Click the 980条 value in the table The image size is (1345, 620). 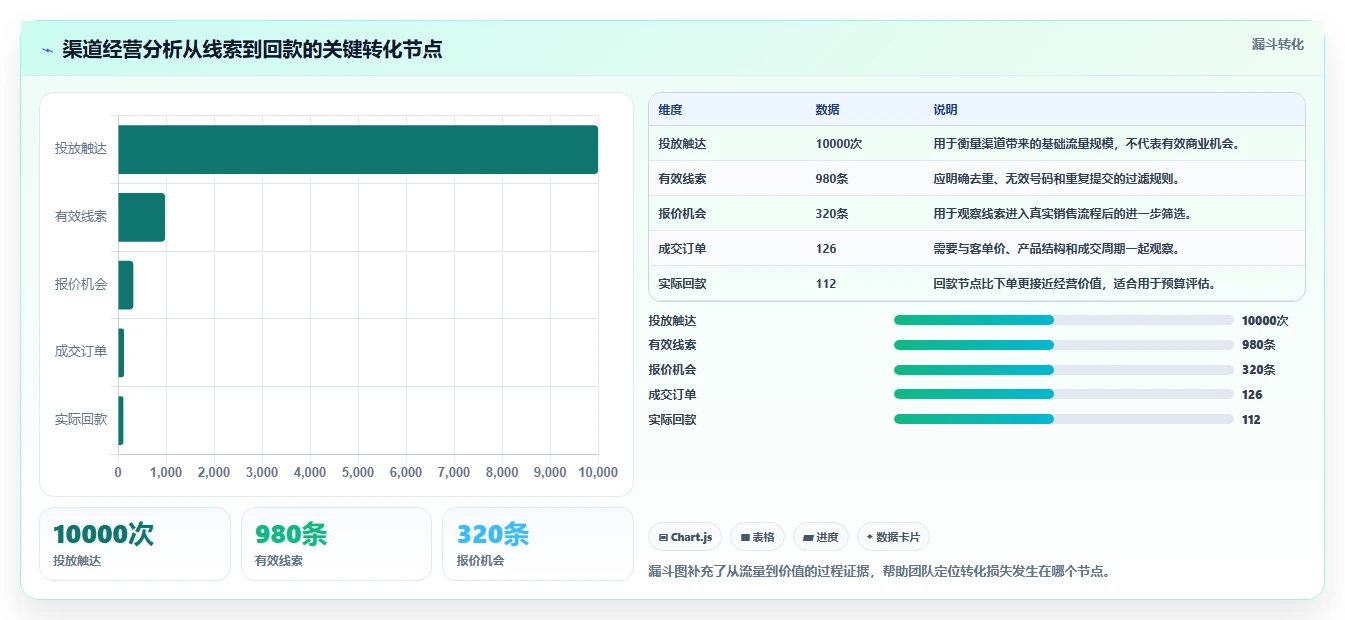[x=832, y=179]
